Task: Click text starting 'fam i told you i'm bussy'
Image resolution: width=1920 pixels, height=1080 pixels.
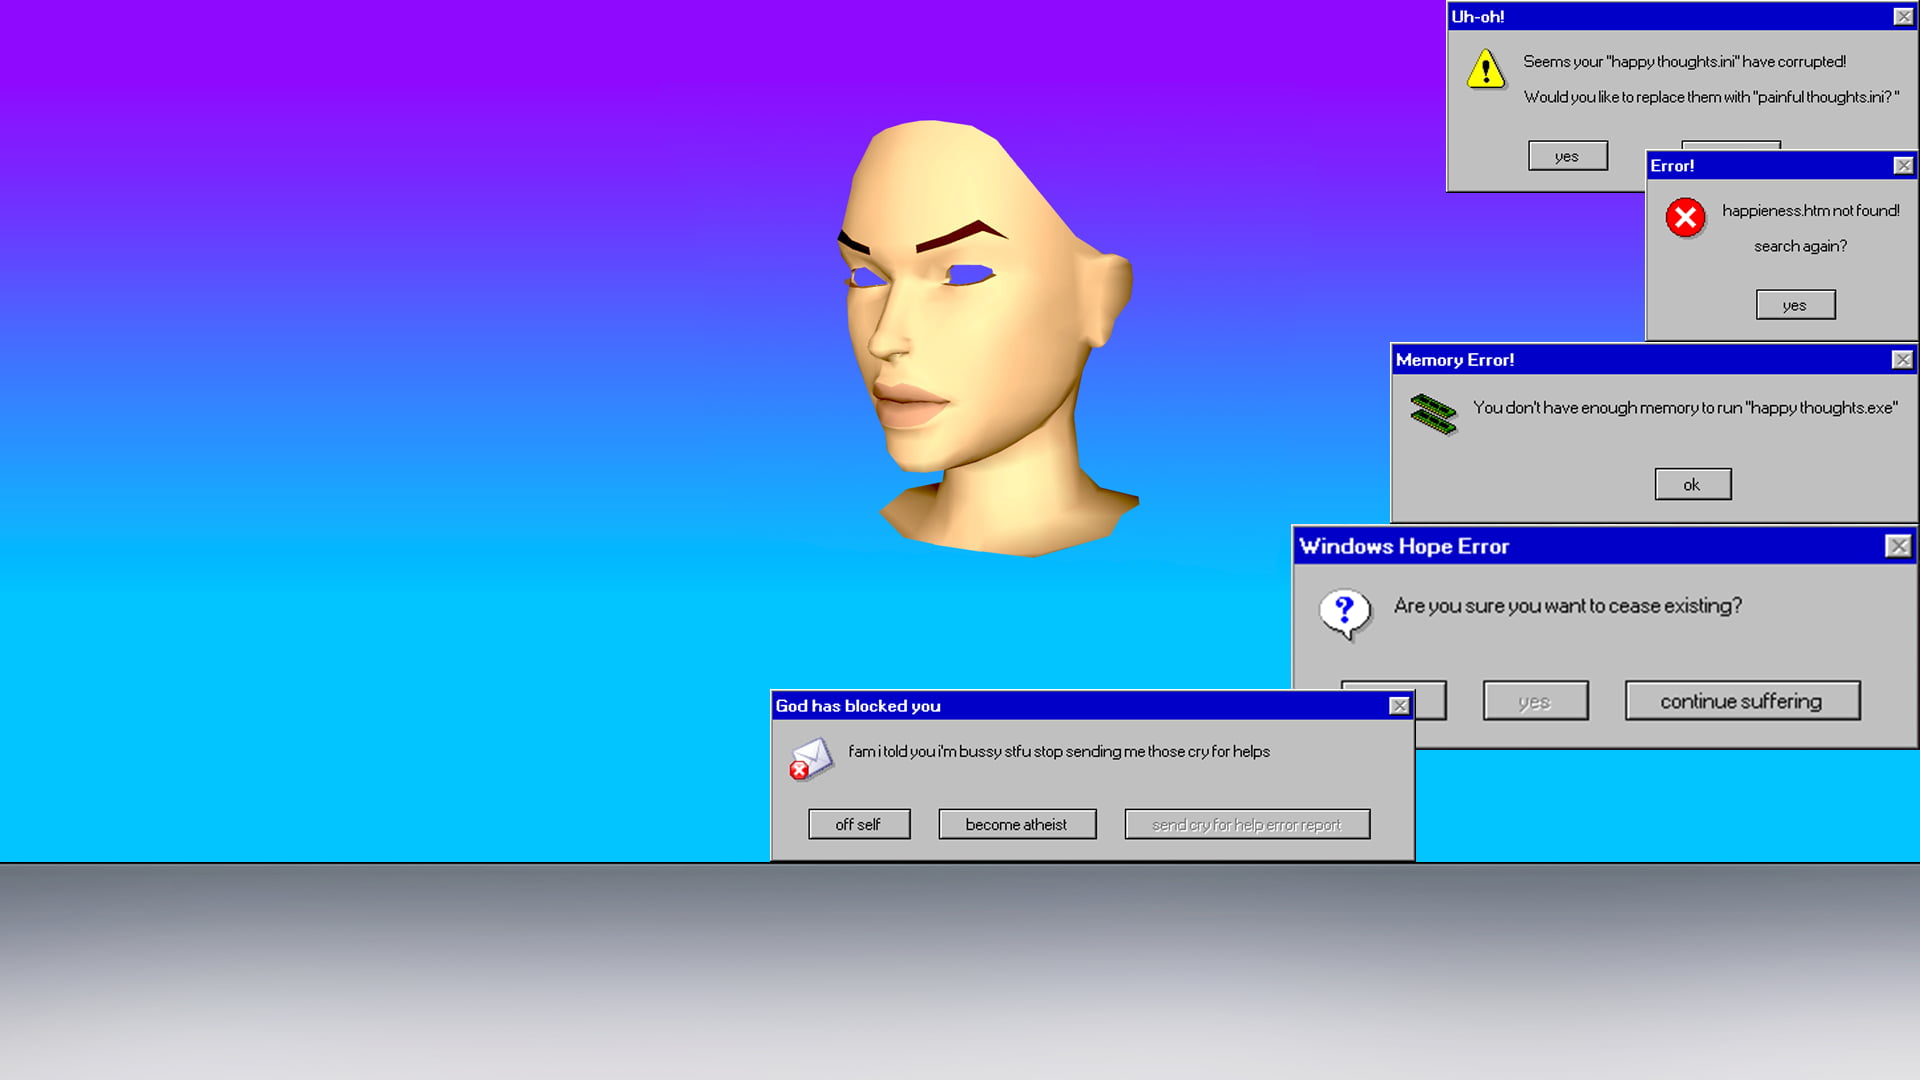Action: (x=1059, y=751)
